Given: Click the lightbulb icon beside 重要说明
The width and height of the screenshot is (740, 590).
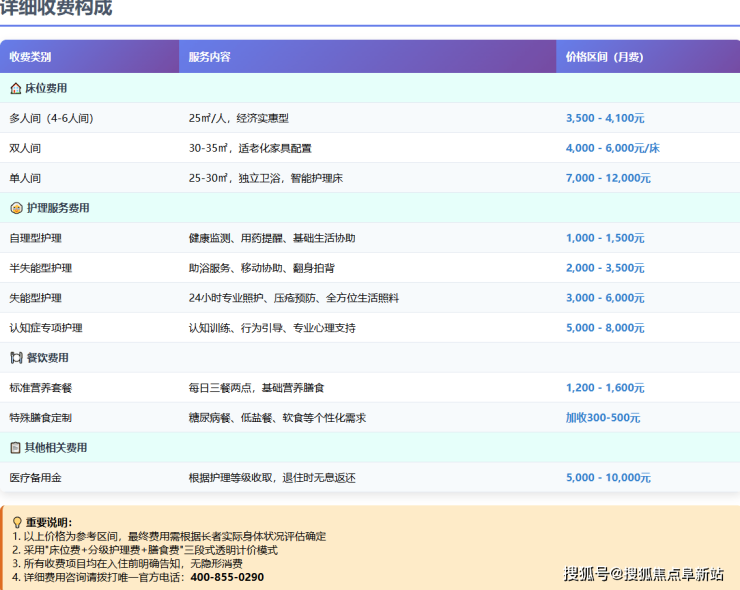Looking at the screenshot, I should point(17,522).
